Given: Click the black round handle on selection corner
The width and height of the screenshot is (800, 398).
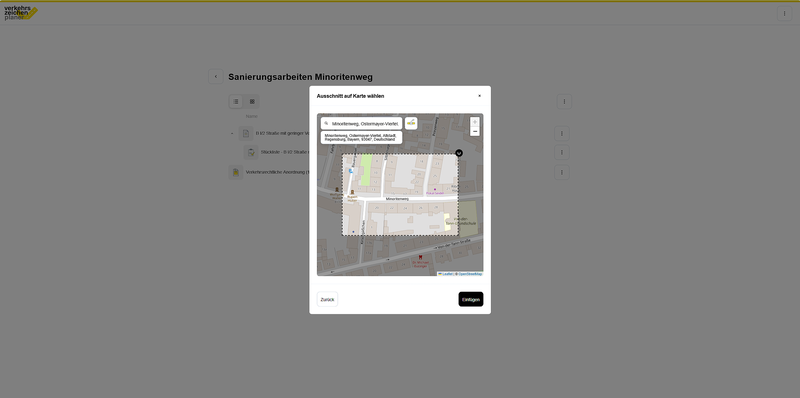Looking at the screenshot, I should 459,153.
